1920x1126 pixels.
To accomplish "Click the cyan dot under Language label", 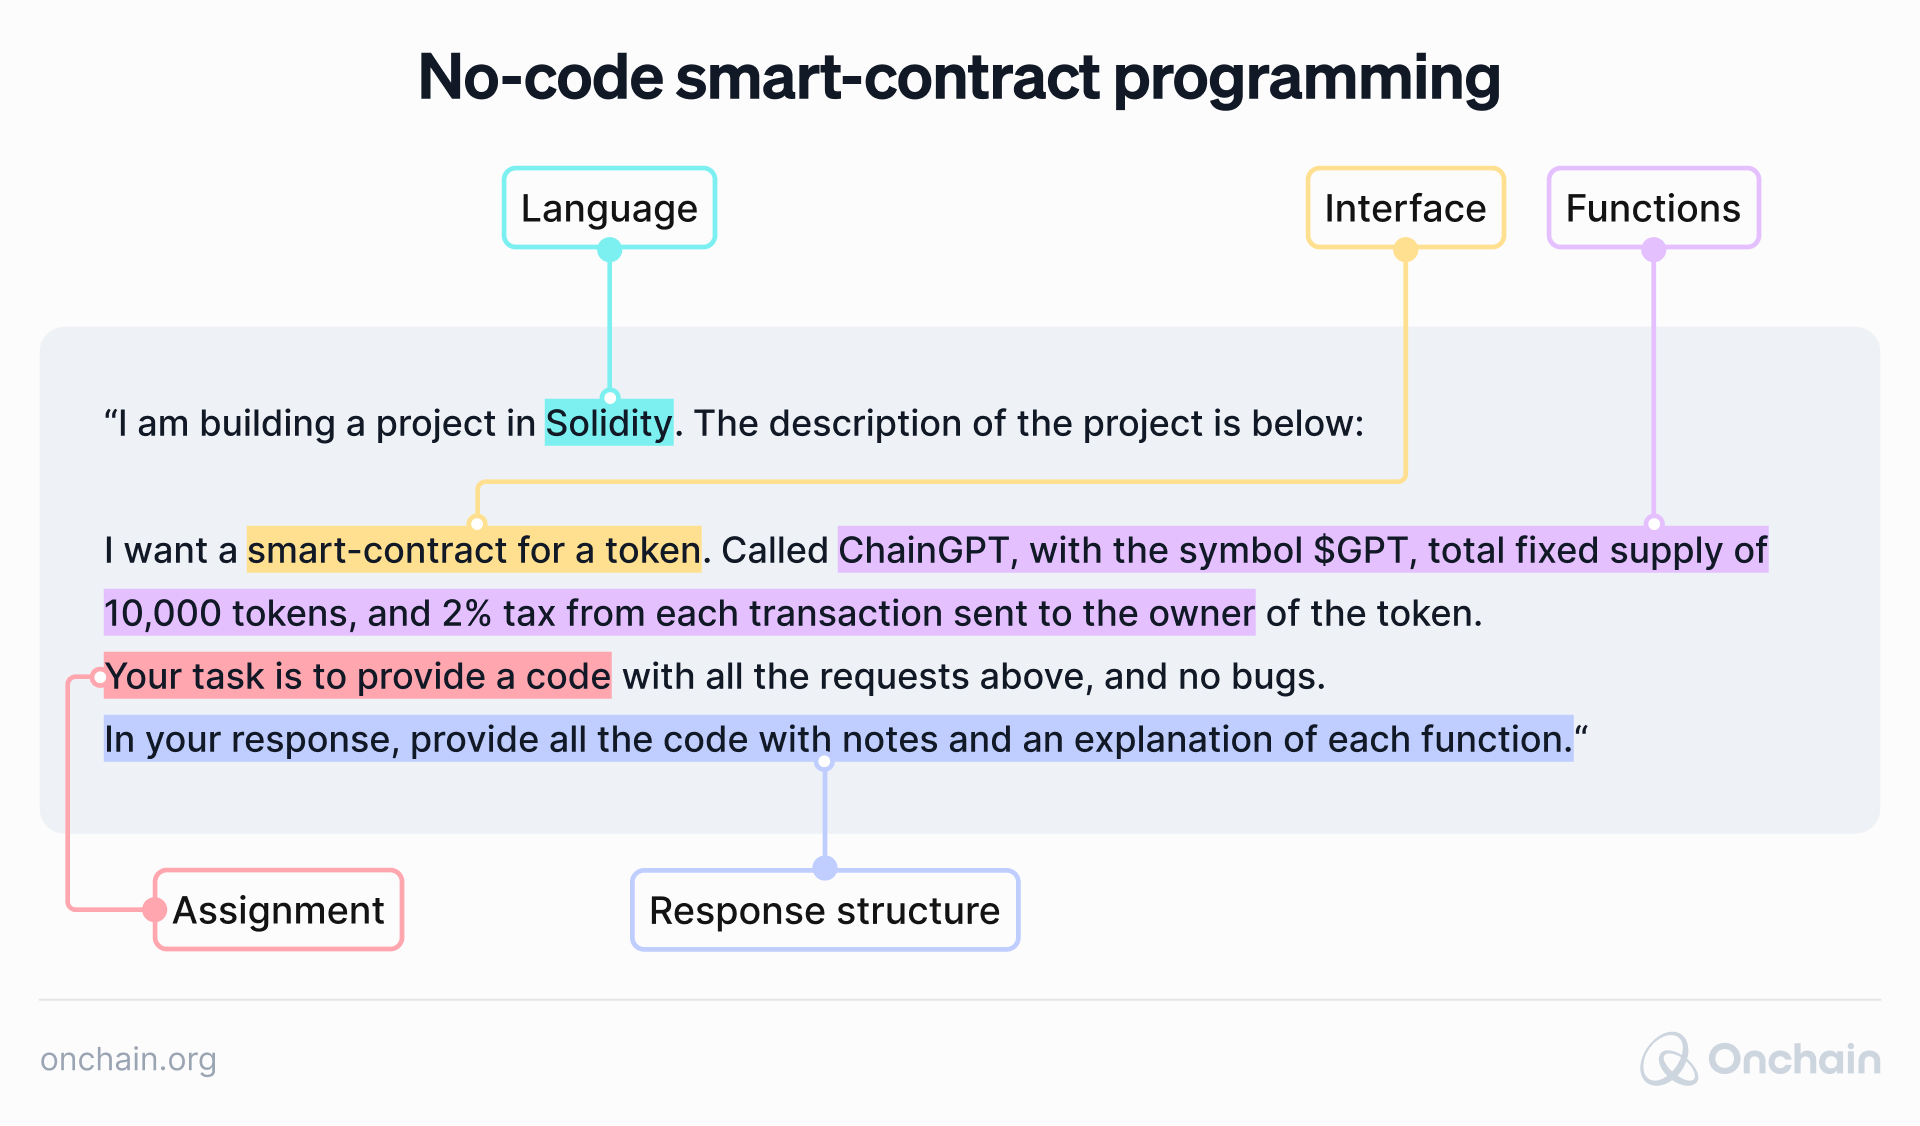I will pos(609,250).
